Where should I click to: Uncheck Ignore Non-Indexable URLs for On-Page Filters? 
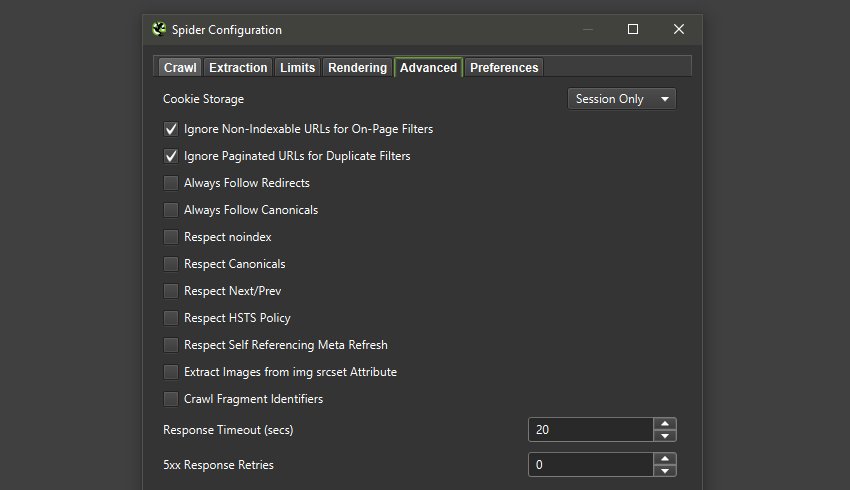[x=171, y=129]
